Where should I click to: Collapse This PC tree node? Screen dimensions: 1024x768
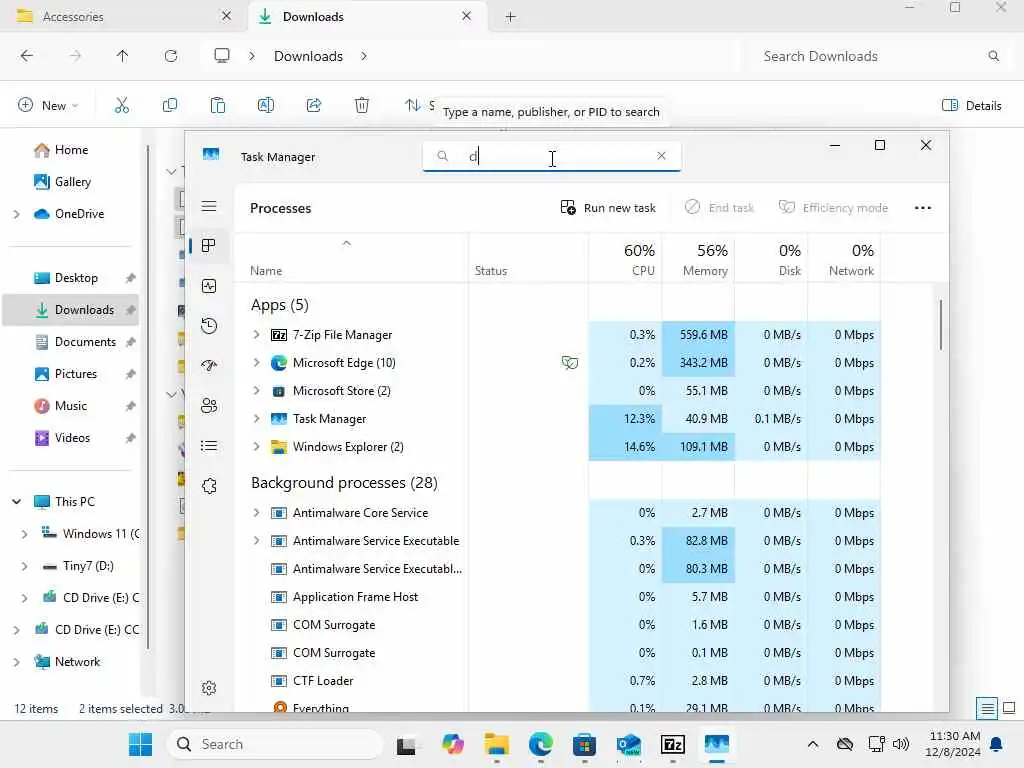point(16,502)
